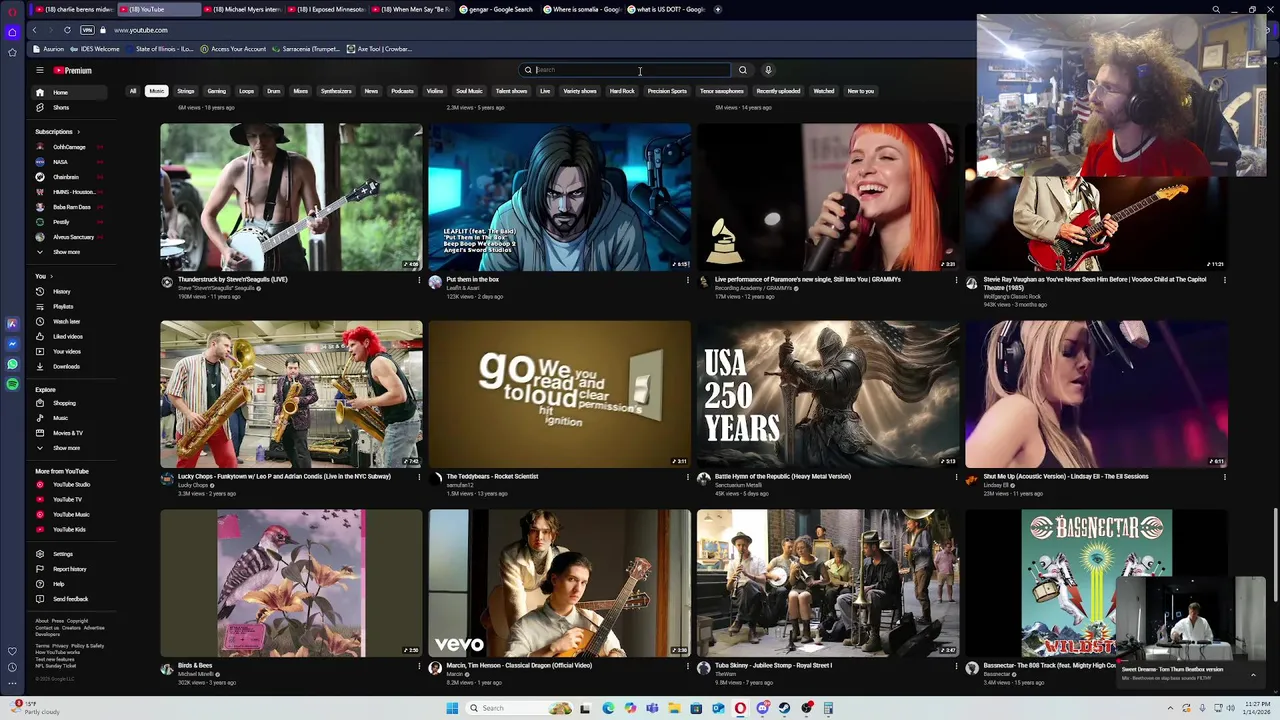The height and width of the screenshot is (720, 1280).
Task: Open the You section chevron
Action: click(51, 276)
